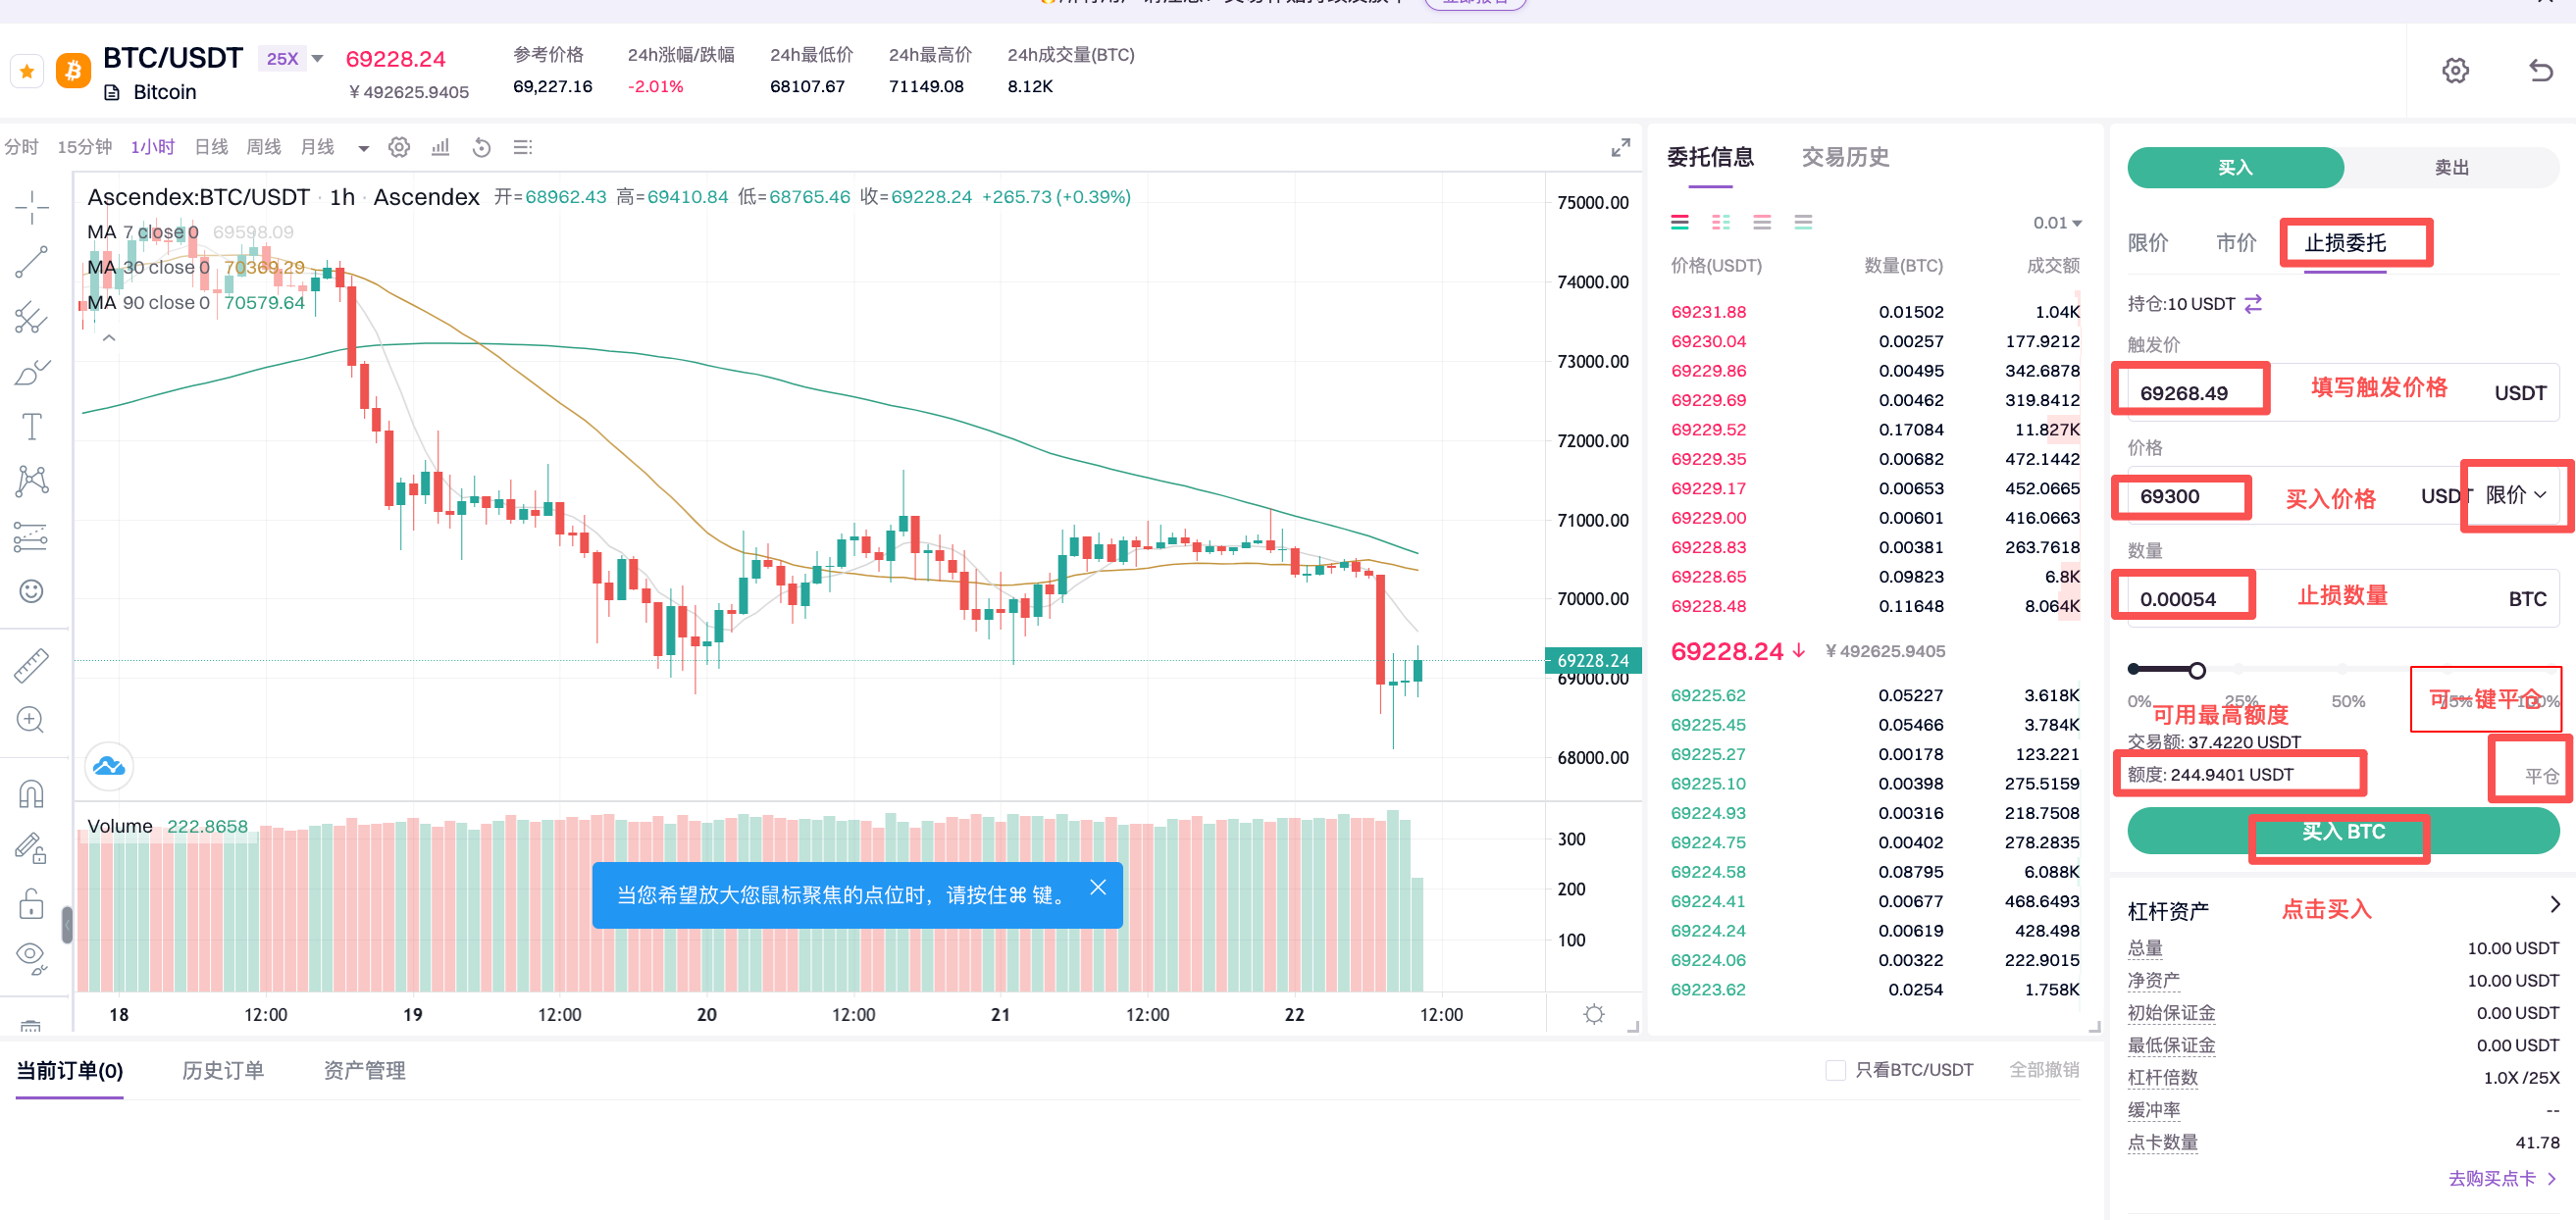Screen dimensions: 2576x1220
Task: Pick the ruler measure tool
Action: pos(31,666)
